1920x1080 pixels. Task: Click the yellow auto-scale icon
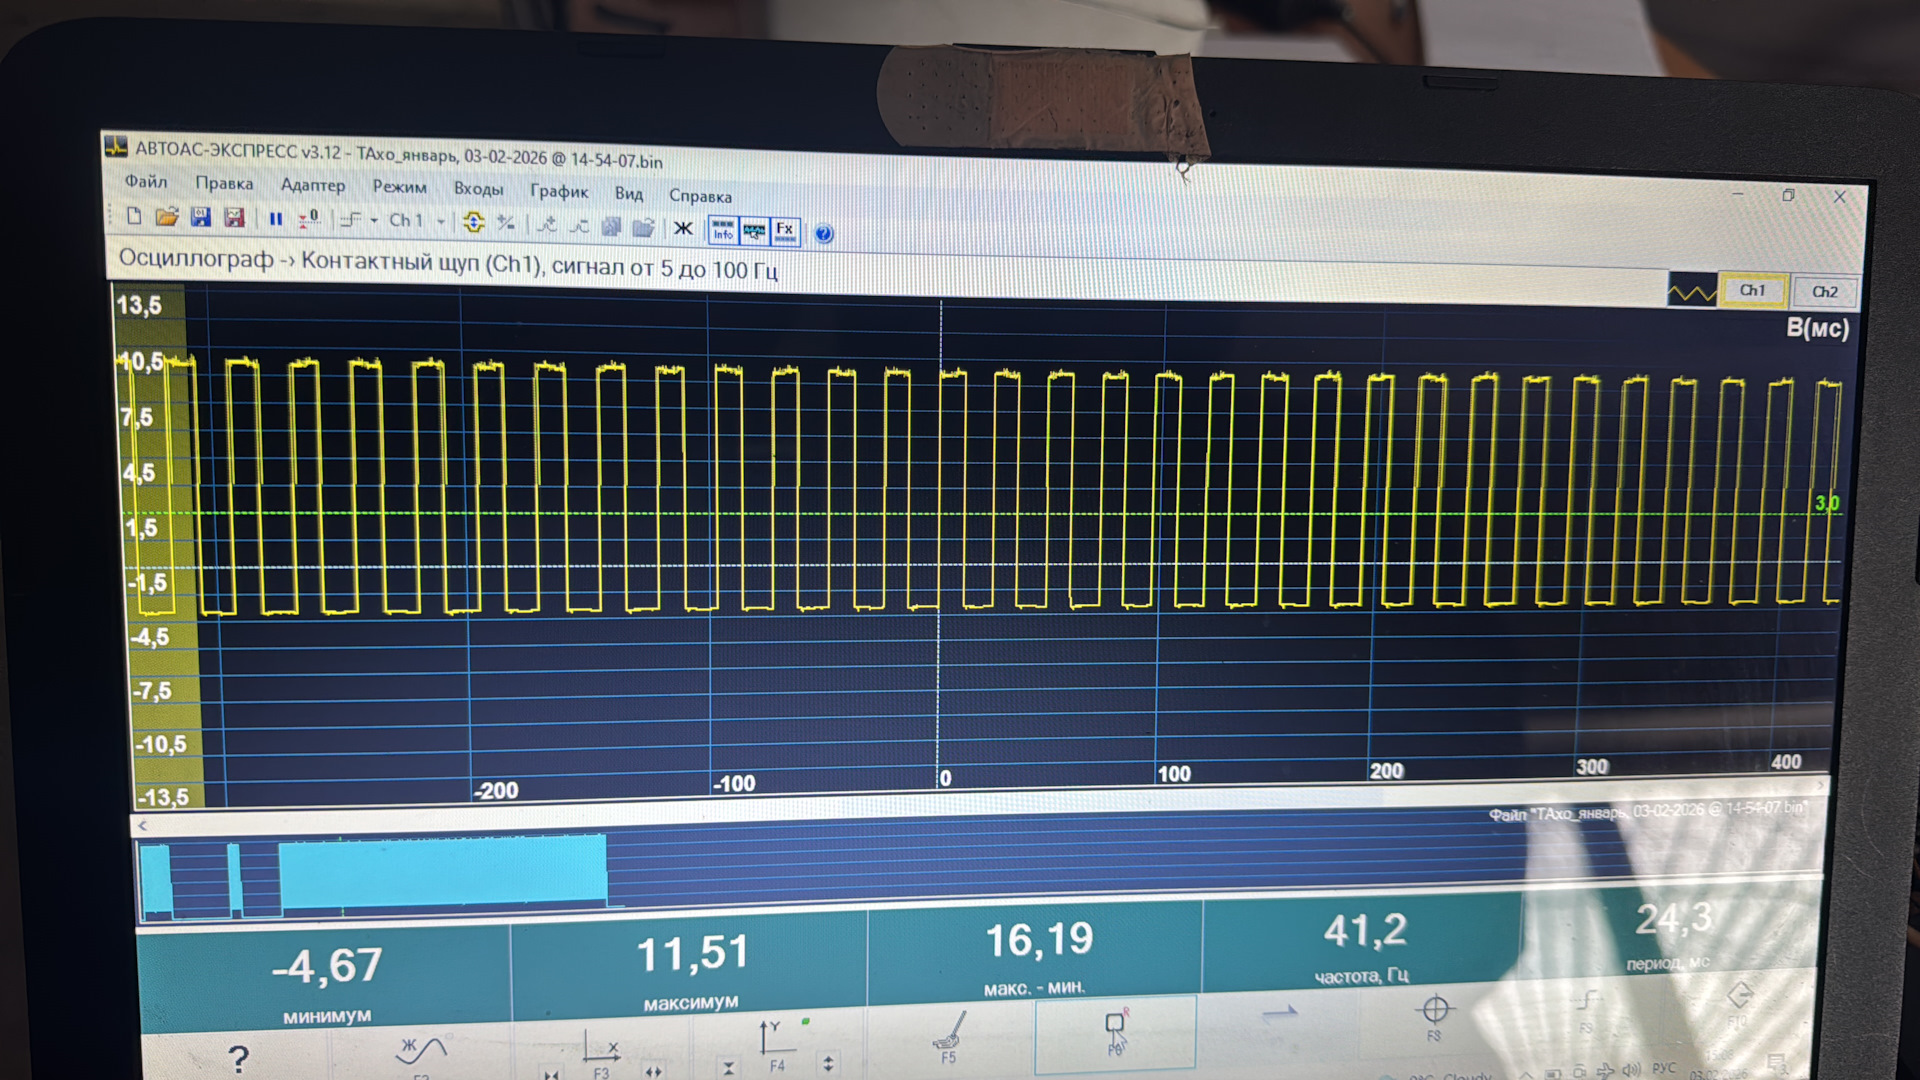[x=473, y=223]
